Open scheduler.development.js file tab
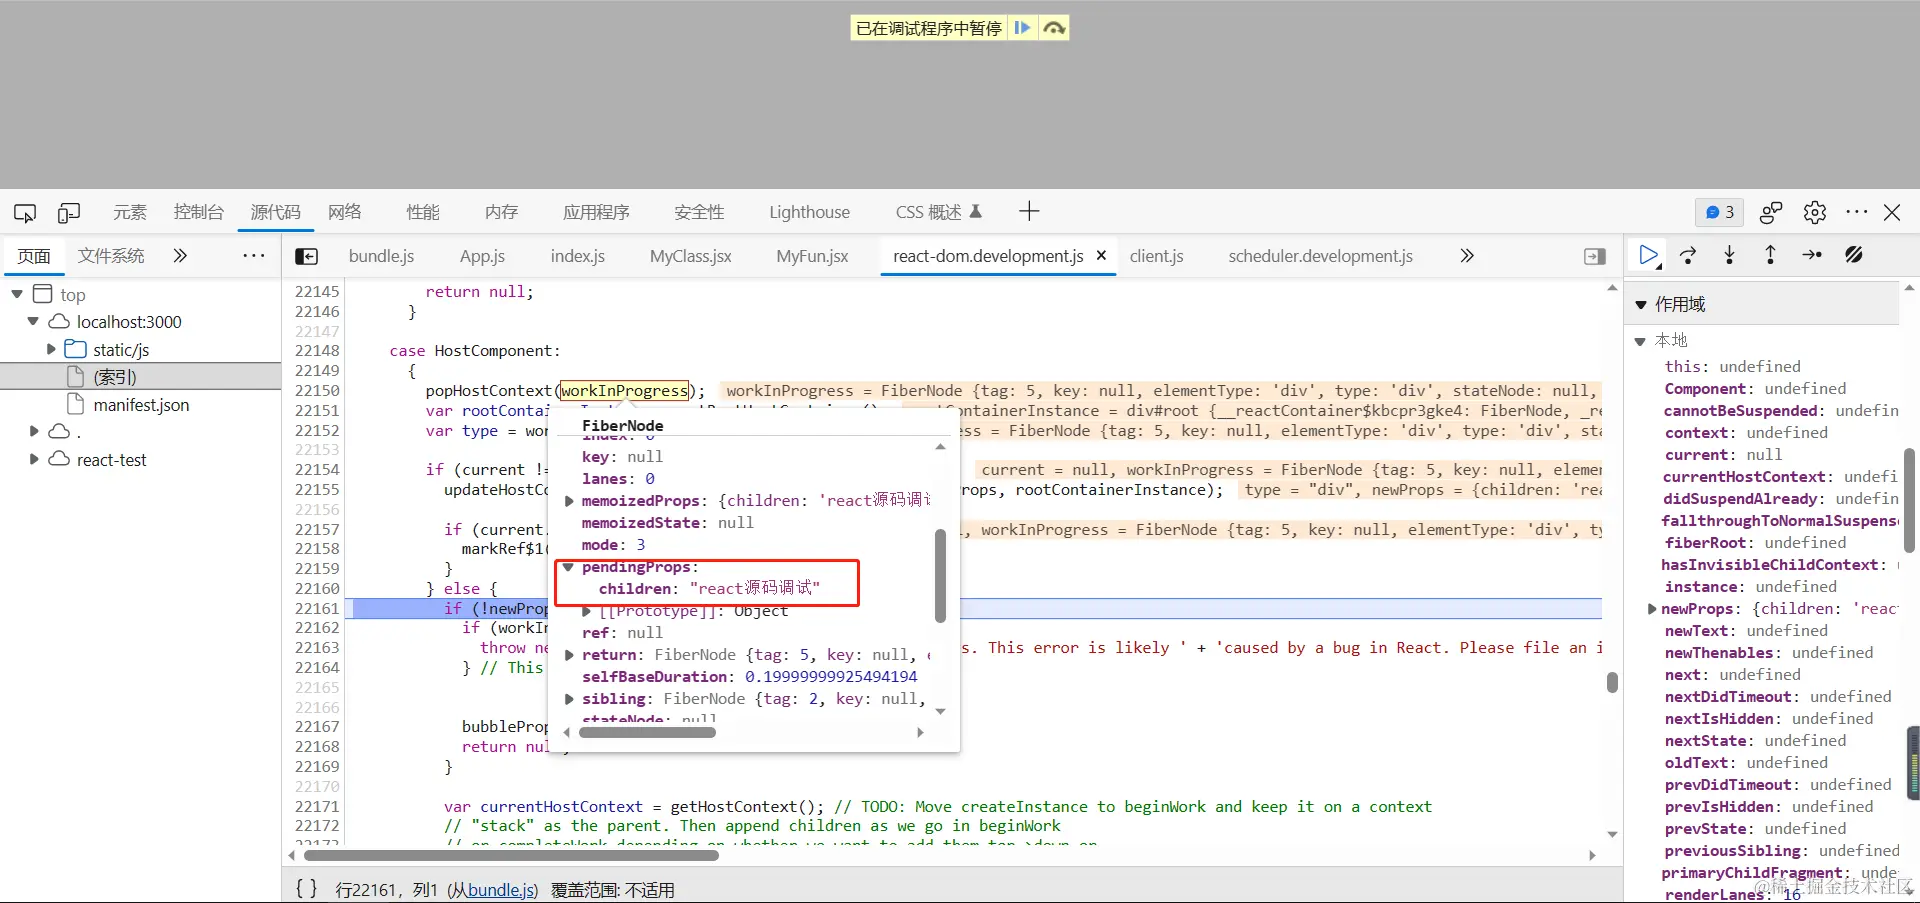 (1320, 256)
